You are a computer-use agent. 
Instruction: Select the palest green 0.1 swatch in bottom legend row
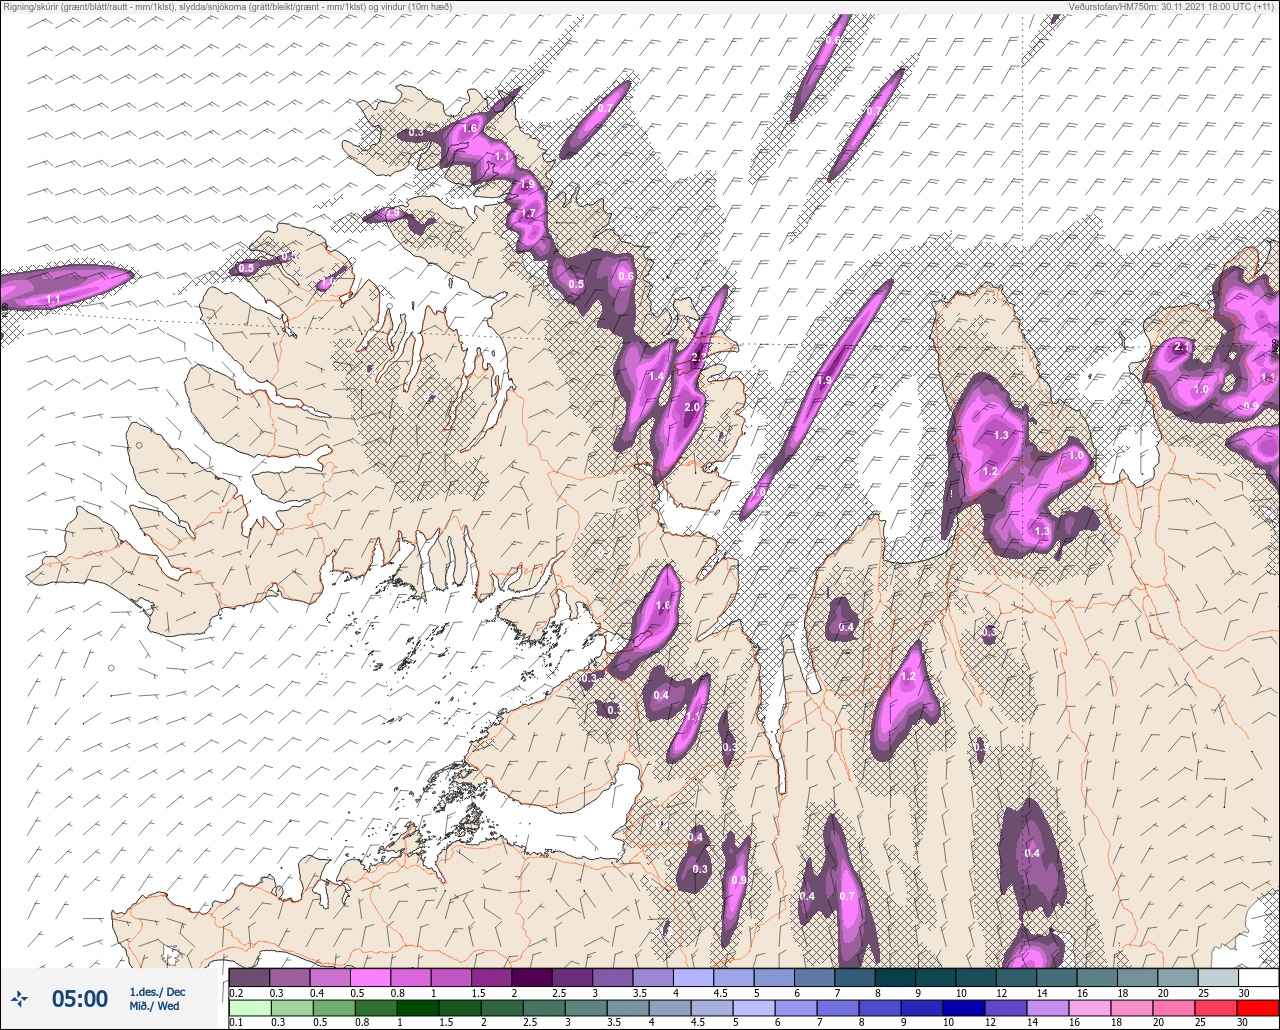click(249, 1007)
